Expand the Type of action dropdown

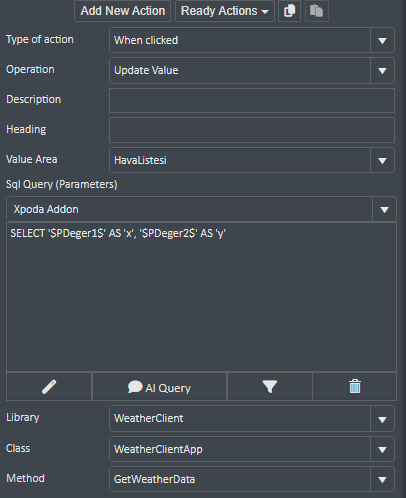[382, 41]
